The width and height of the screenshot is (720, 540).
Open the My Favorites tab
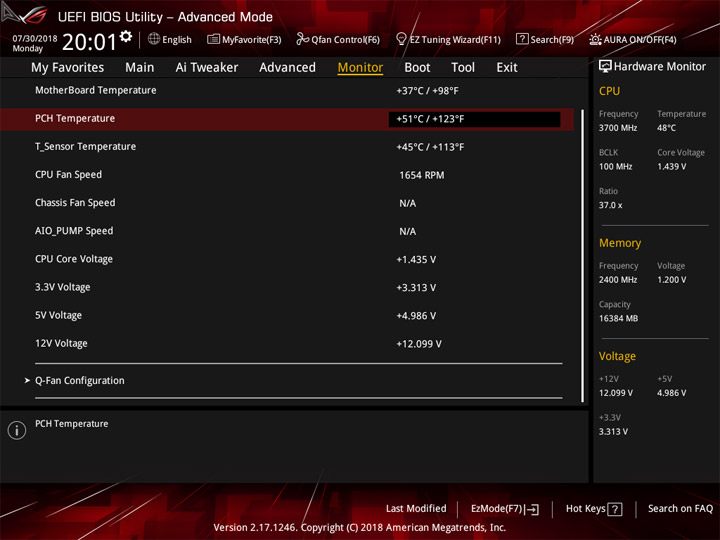(68, 68)
